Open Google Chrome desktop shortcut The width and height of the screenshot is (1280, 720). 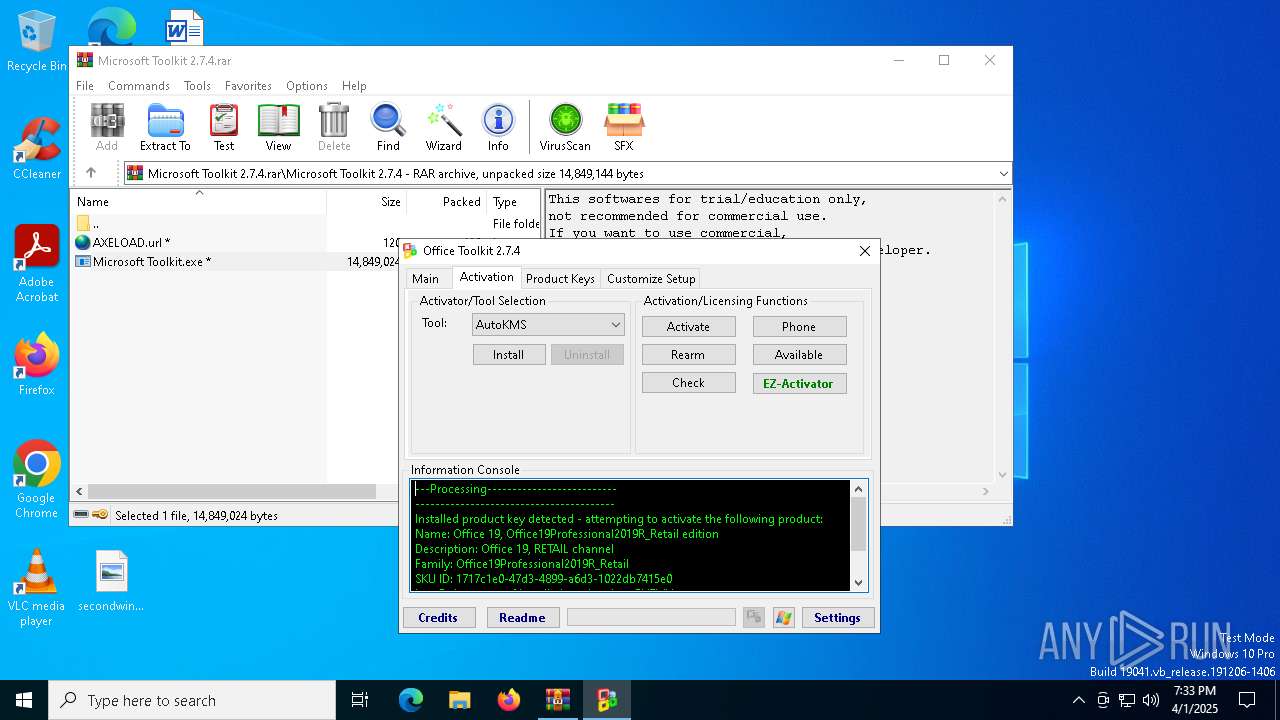[x=37, y=480]
